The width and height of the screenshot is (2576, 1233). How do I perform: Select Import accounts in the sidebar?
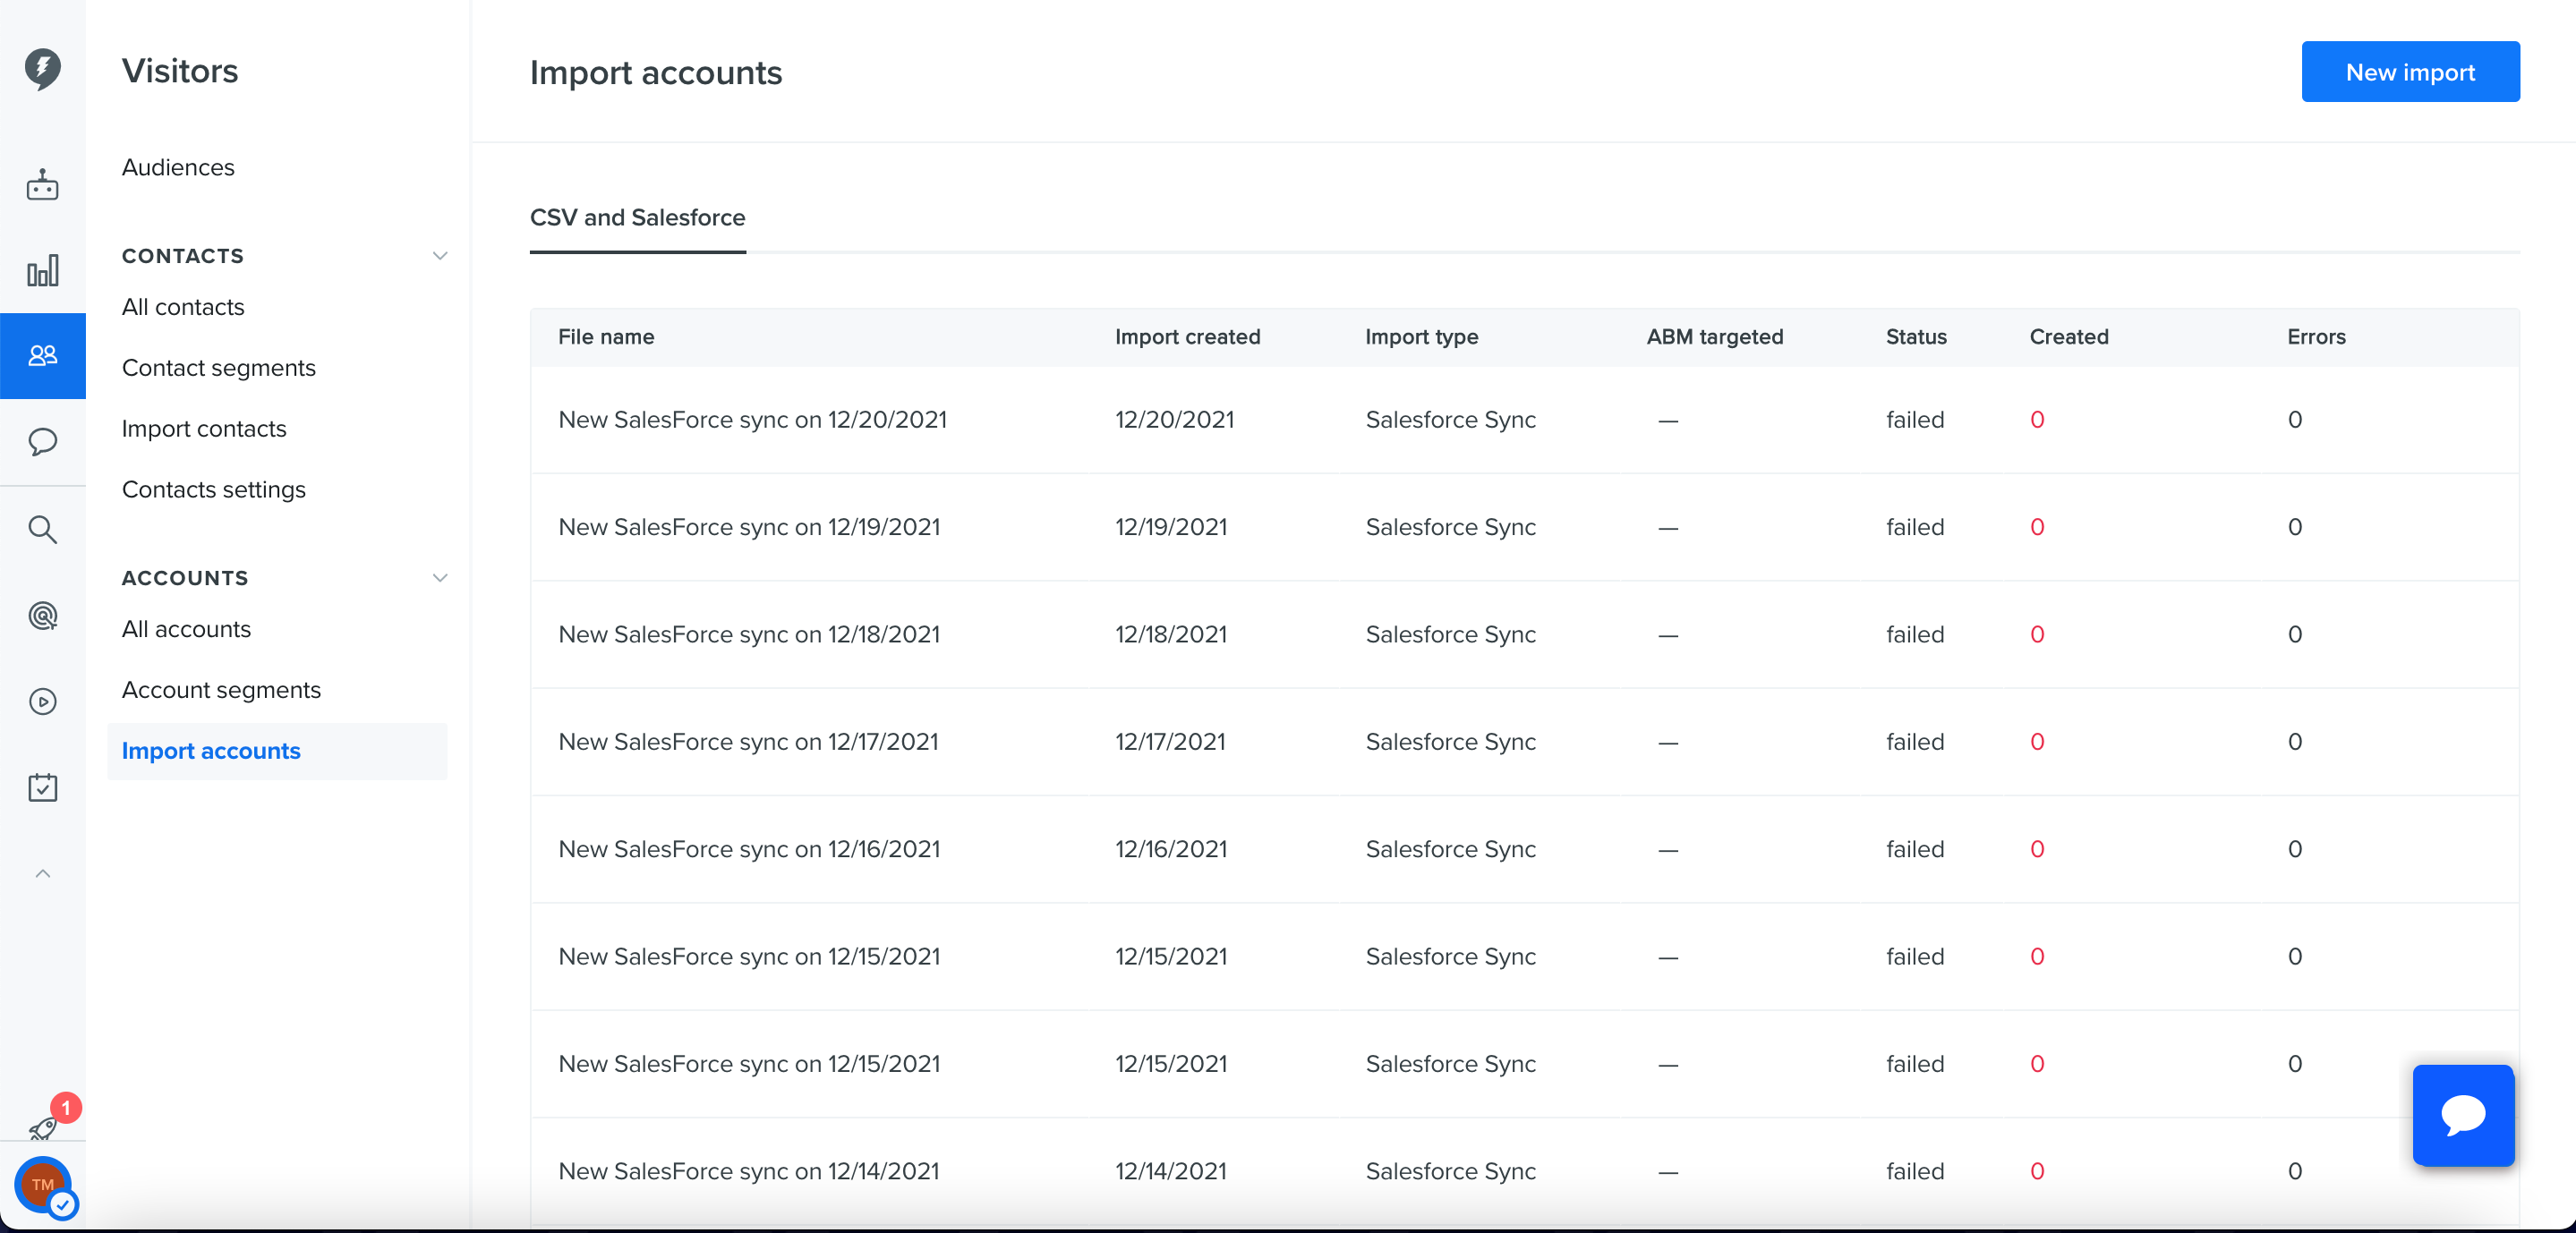pos(277,751)
